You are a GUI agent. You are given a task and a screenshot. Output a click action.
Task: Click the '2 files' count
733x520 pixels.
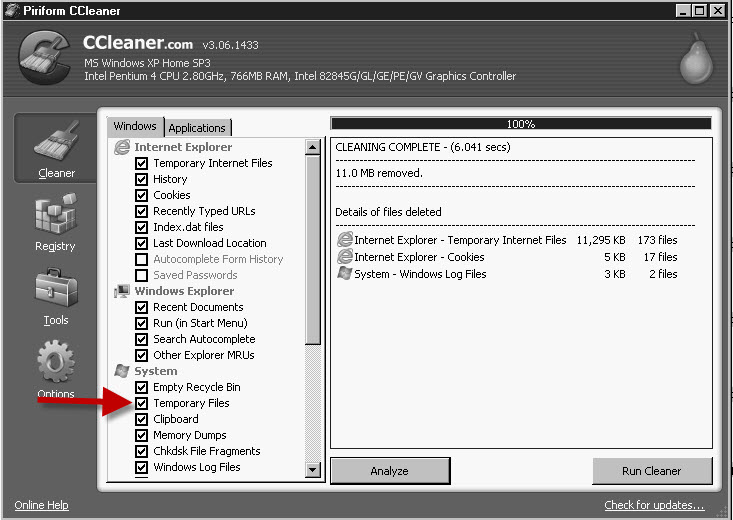click(663, 274)
